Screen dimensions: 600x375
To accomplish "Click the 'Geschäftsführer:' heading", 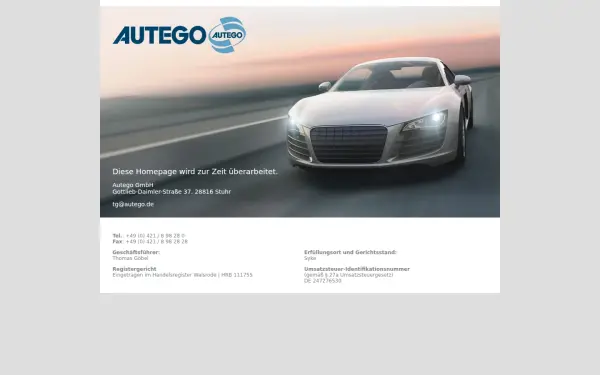I will pyautogui.click(x=136, y=252).
